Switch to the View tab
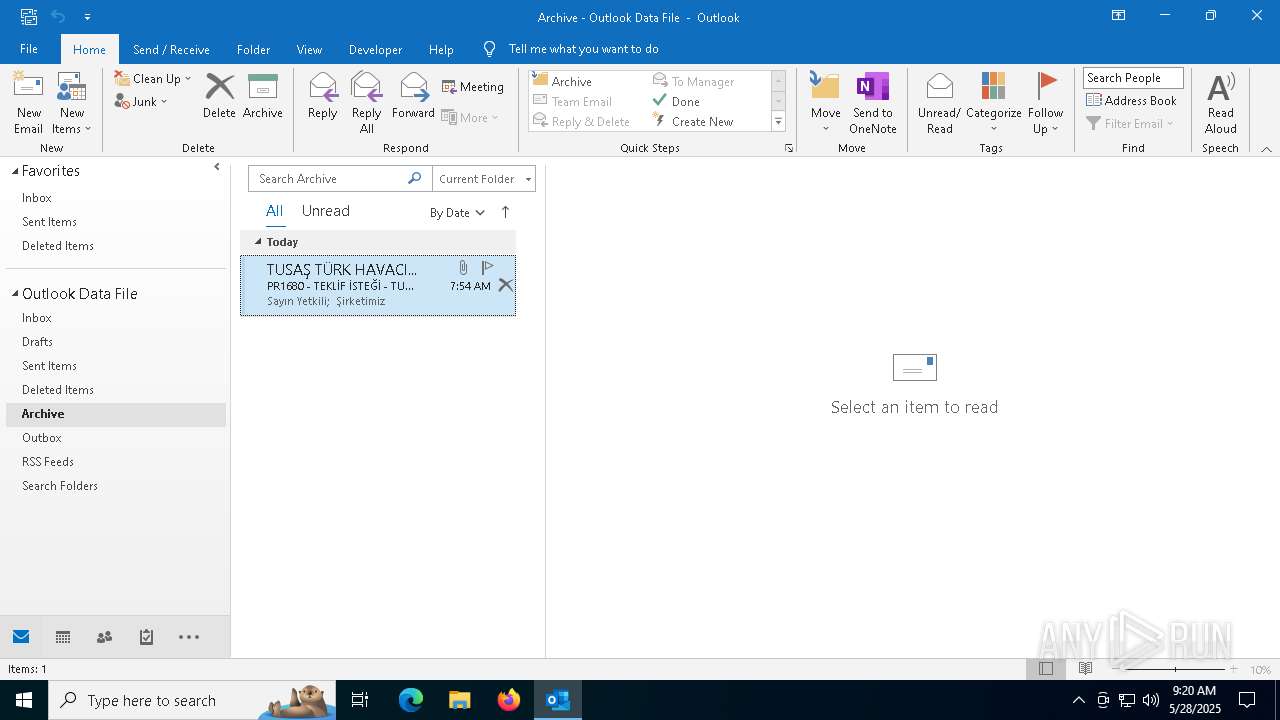Viewport: 1280px width, 720px height. (x=309, y=49)
